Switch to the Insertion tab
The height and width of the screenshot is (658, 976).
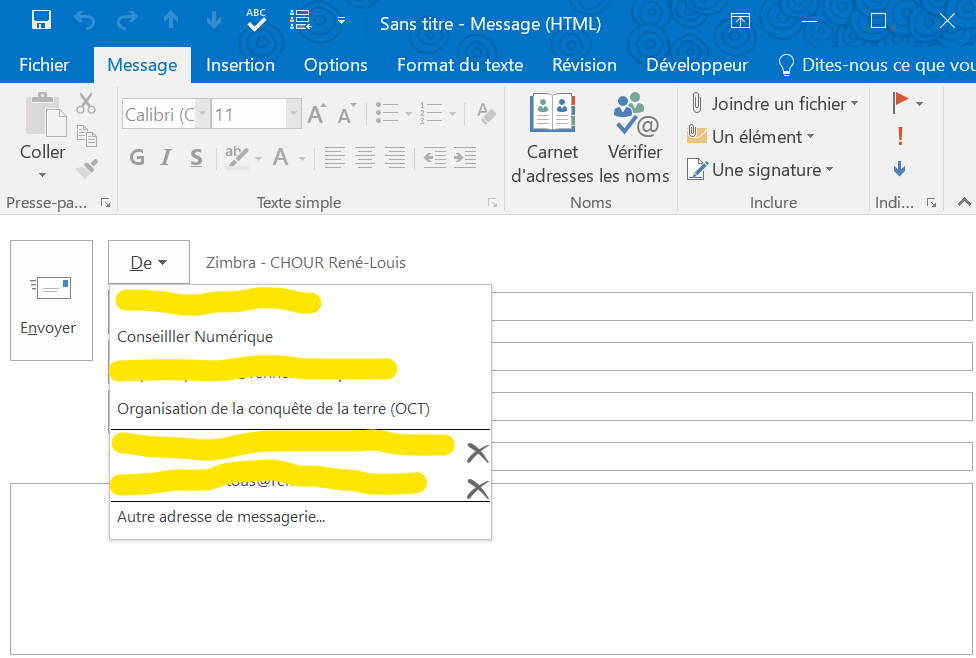click(240, 65)
